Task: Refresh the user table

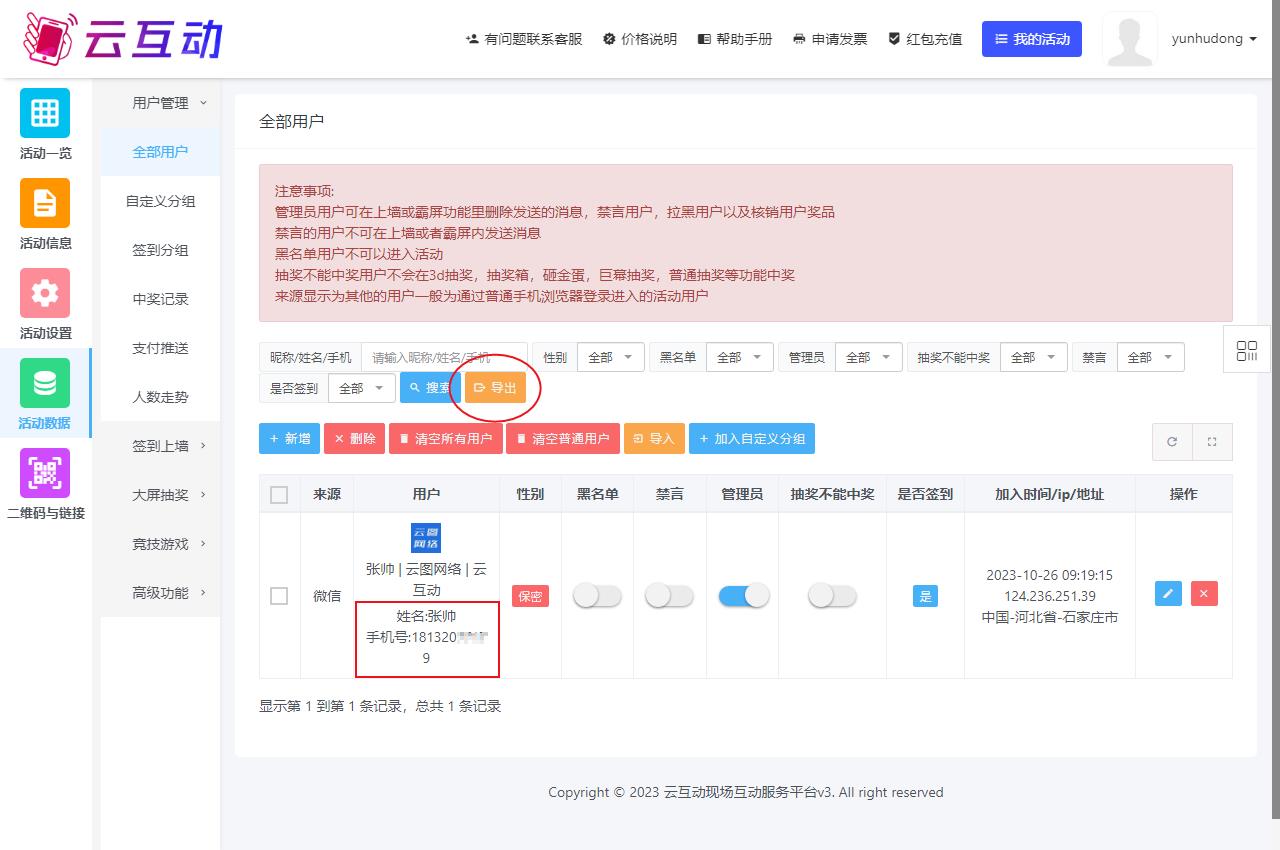Action: [x=1172, y=441]
